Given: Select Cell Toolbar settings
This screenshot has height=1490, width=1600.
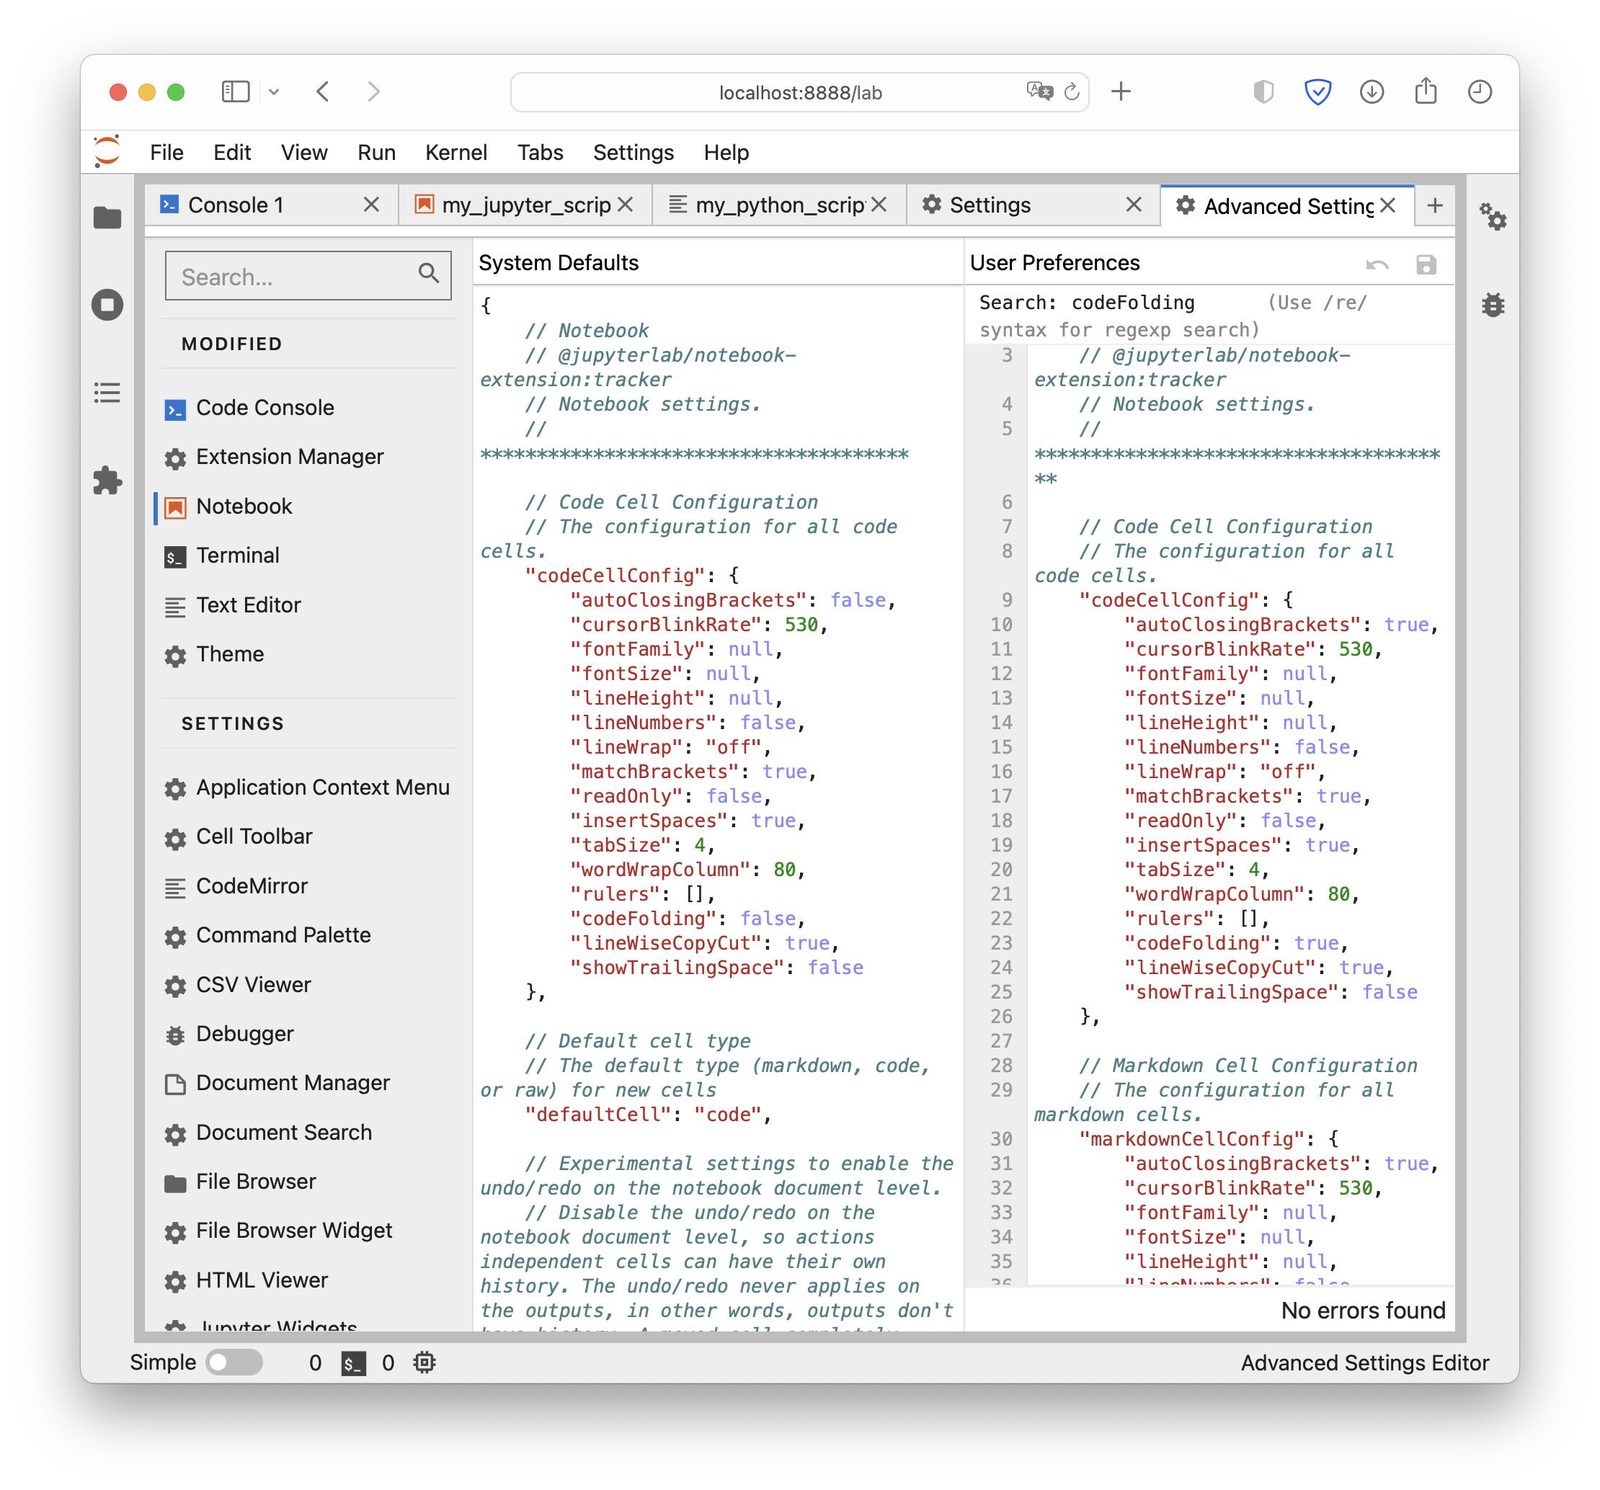Looking at the screenshot, I should click(x=254, y=837).
